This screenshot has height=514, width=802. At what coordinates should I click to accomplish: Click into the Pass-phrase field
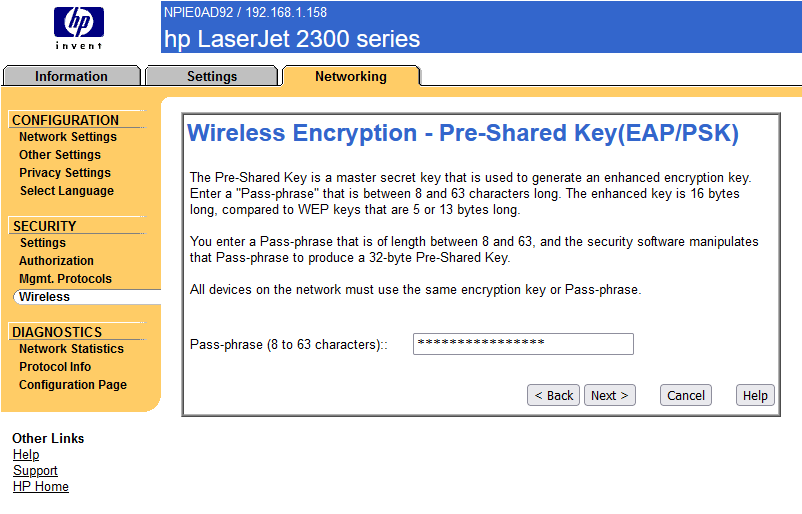(x=523, y=344)
